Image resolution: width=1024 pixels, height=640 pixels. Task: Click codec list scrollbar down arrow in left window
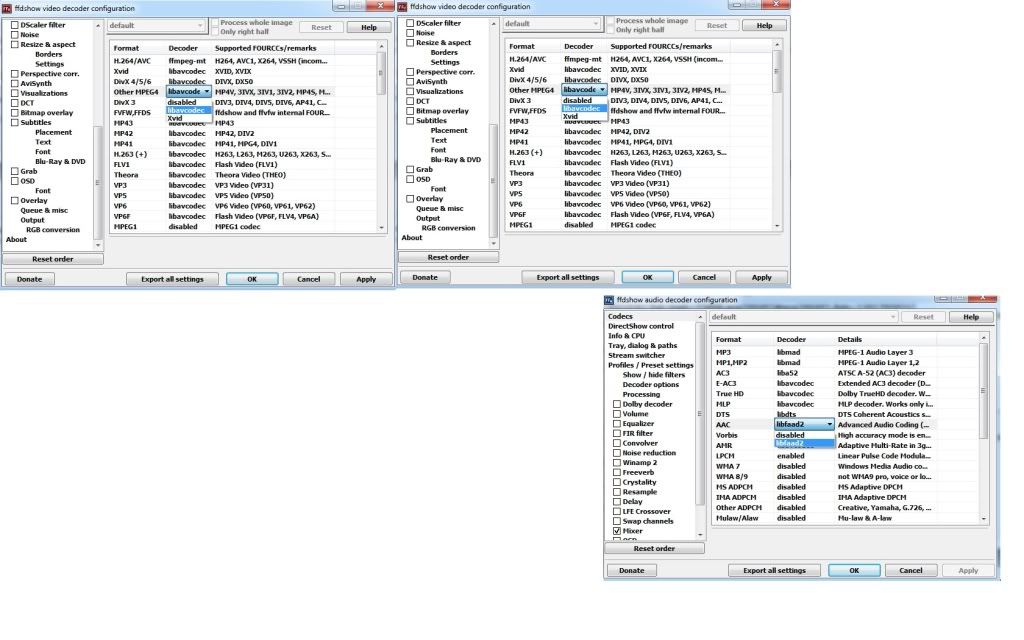[381, 227]
